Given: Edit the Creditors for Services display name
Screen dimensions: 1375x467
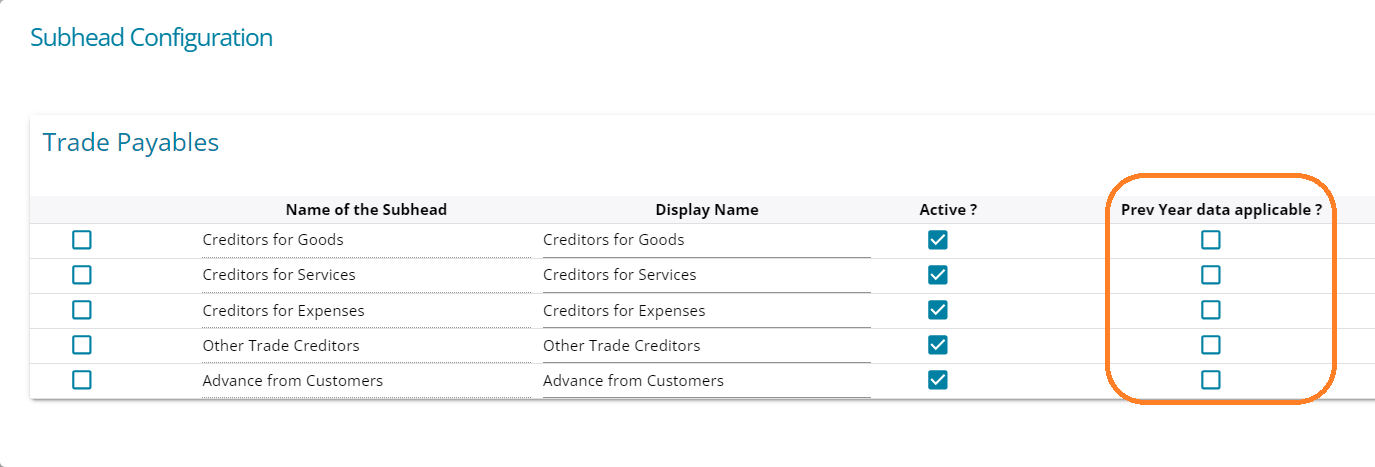Looking at the screenshot, I should tap(706, 275).
